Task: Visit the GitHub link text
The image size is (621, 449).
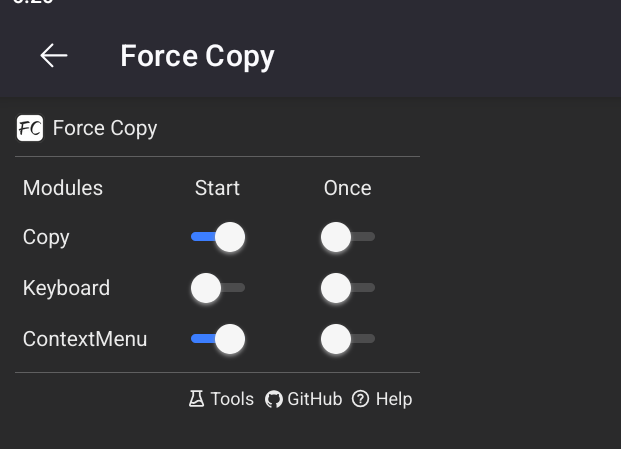Action: tap(314, 399)
